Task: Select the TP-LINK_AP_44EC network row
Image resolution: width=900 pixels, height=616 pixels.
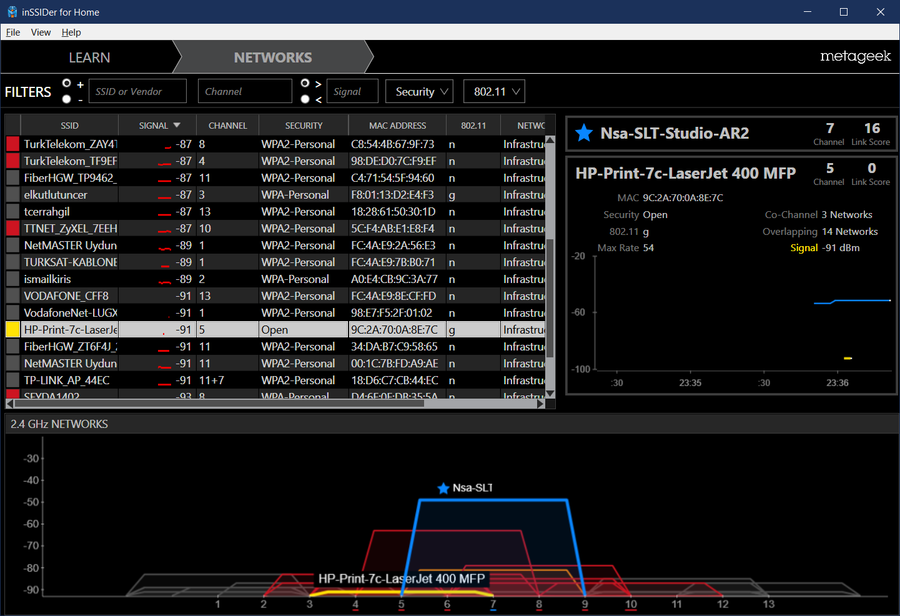Action: tap(275, 381)
